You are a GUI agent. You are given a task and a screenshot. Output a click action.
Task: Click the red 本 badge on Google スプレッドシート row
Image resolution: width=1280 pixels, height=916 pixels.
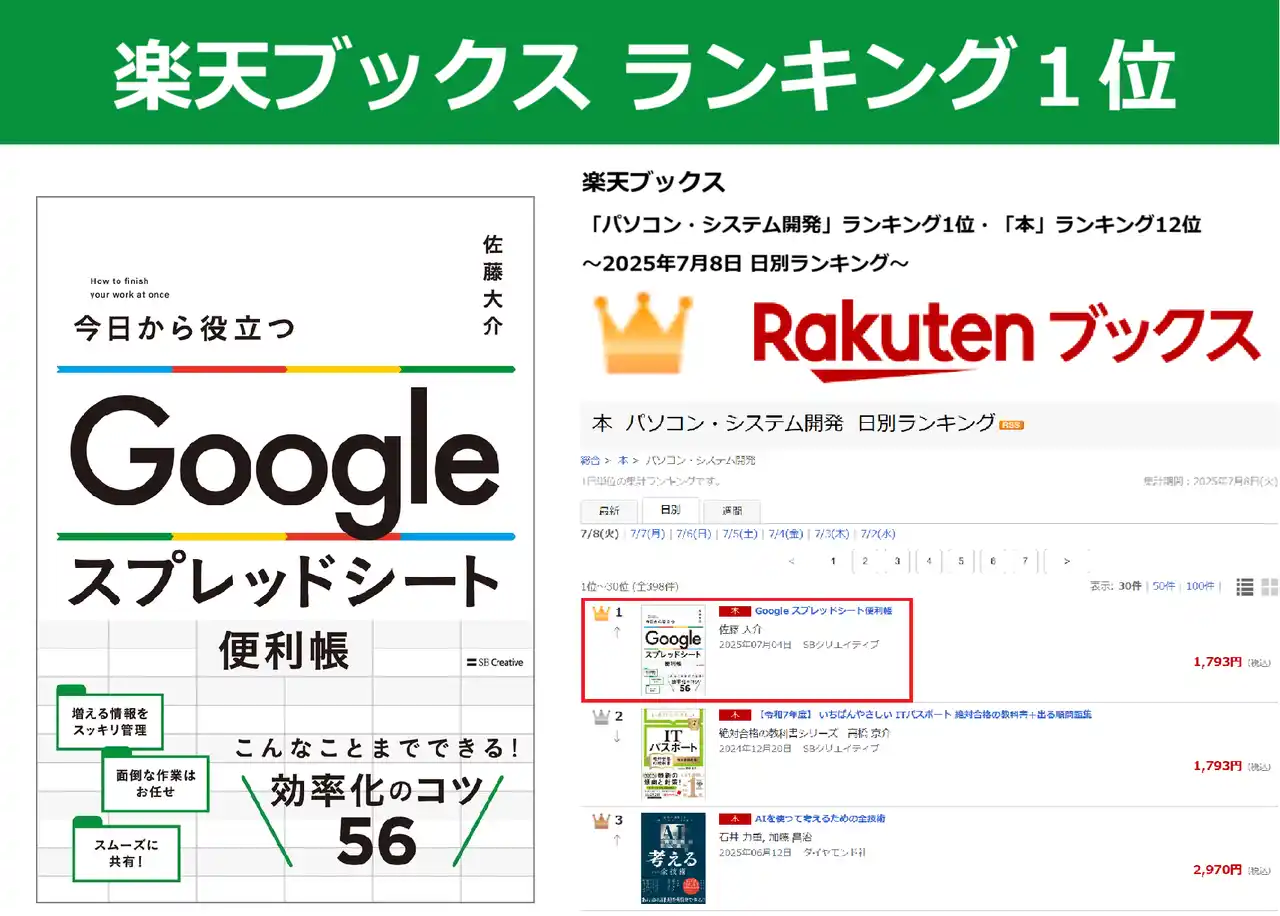[734, 611]
